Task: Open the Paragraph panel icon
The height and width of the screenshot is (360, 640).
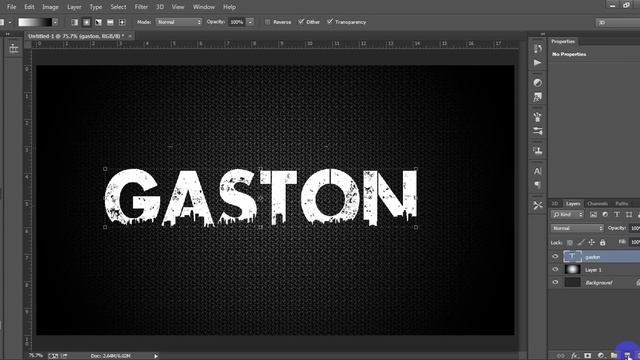Action: [538, 185]
